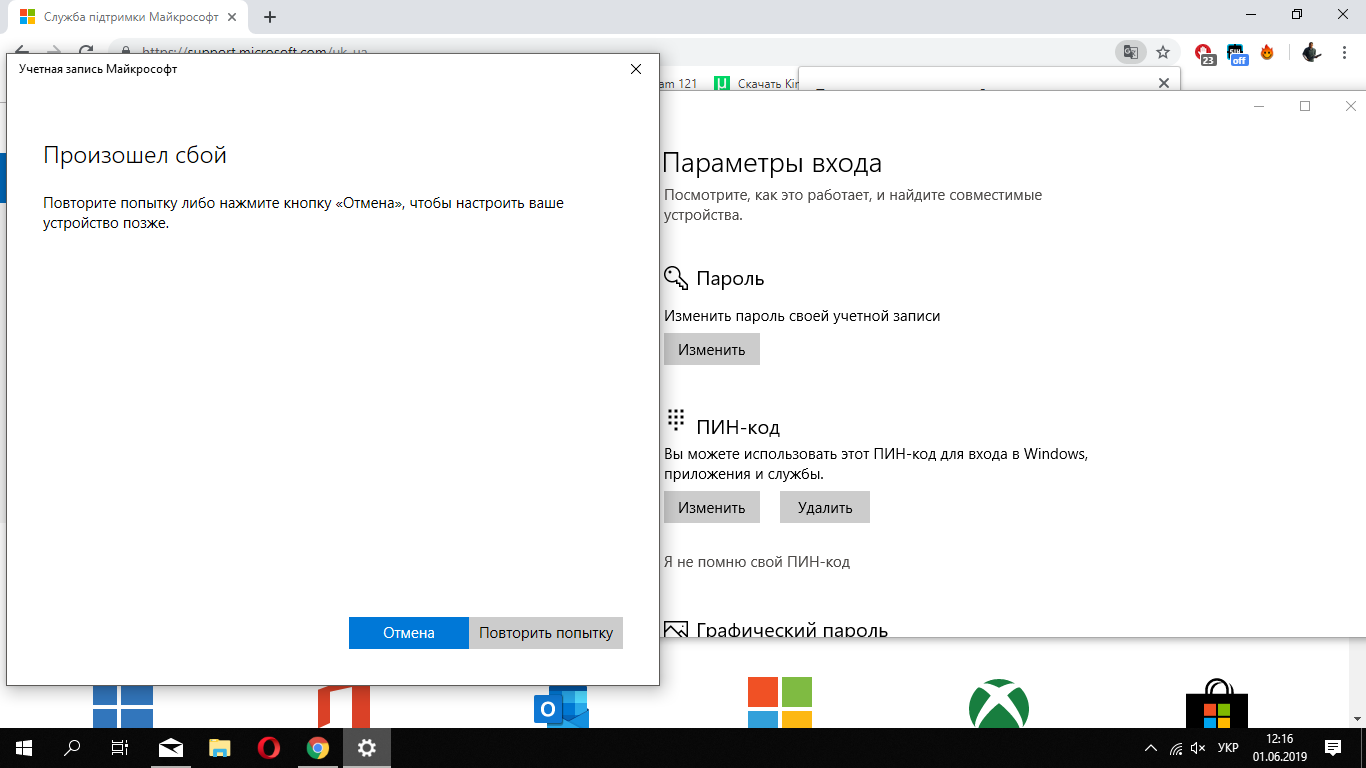Image resolution: width=1366 pixels, height=768 pixels.
Task: Switch to Chrome on the taskbar
Action: click(x=317, y=747)
